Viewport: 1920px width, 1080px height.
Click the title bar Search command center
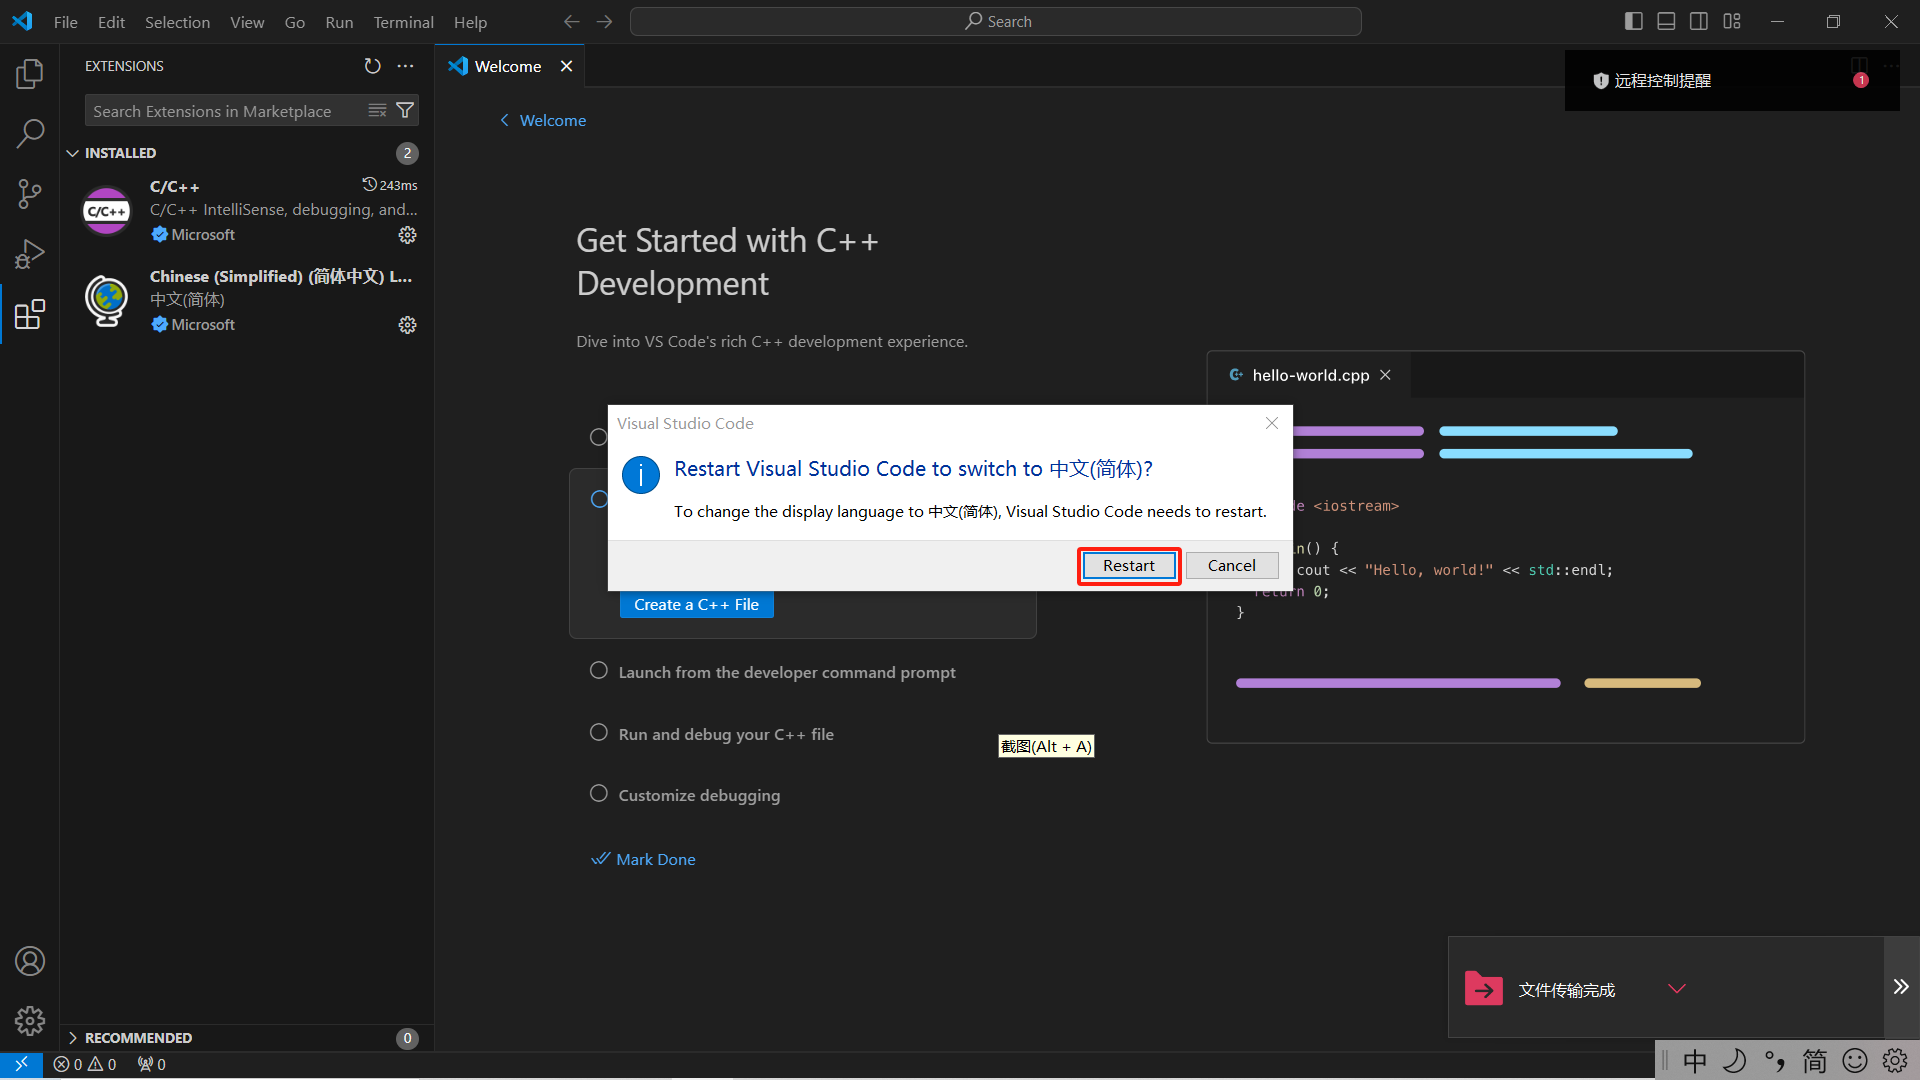point(996,21)
